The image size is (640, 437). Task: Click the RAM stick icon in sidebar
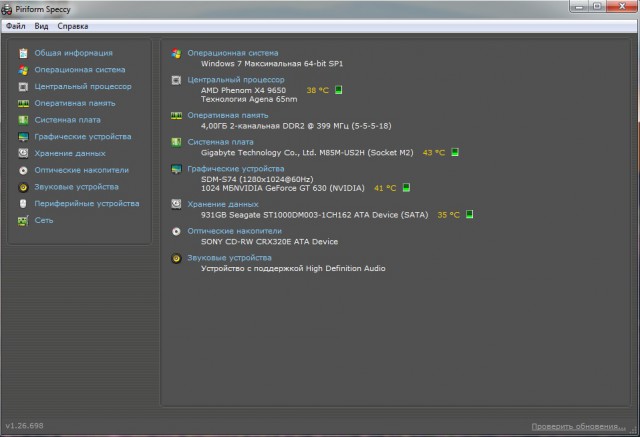click(x=23, y=103)
